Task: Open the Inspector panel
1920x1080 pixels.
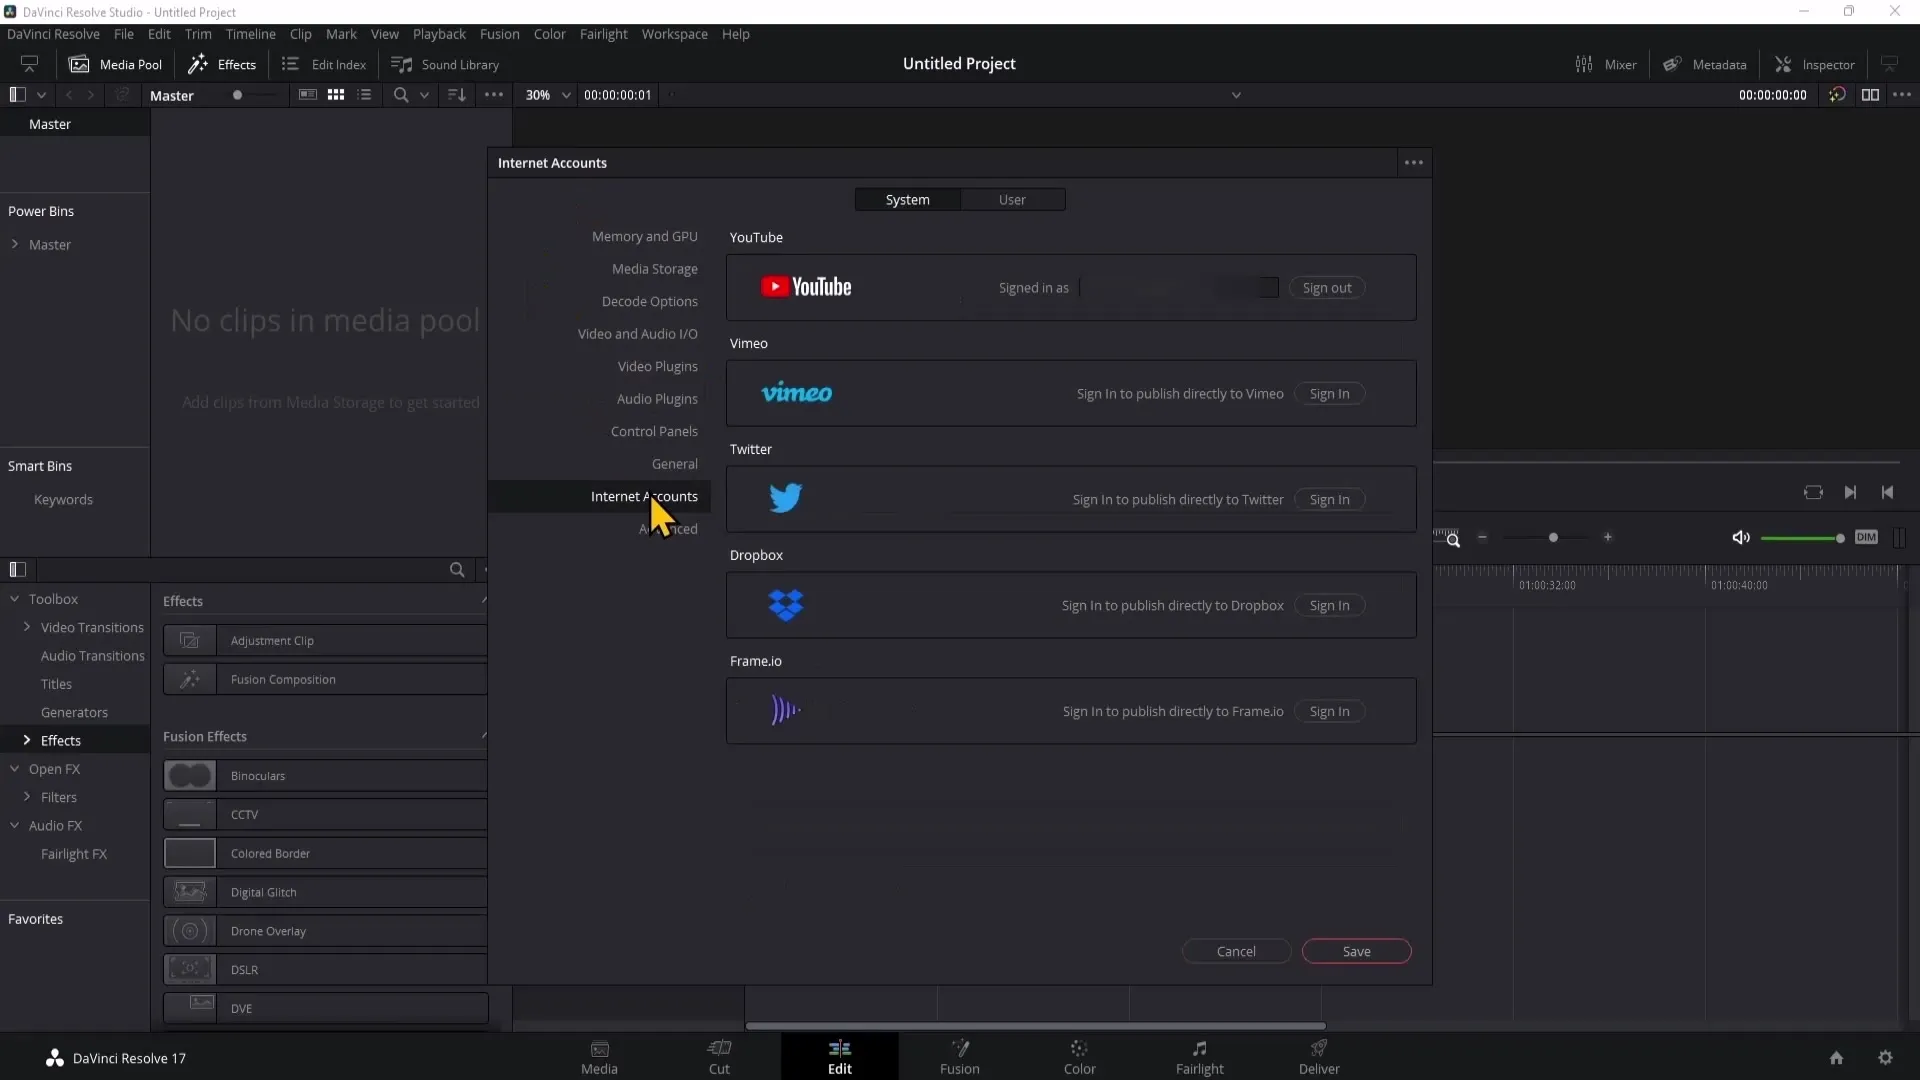Action: [1814, 64]
